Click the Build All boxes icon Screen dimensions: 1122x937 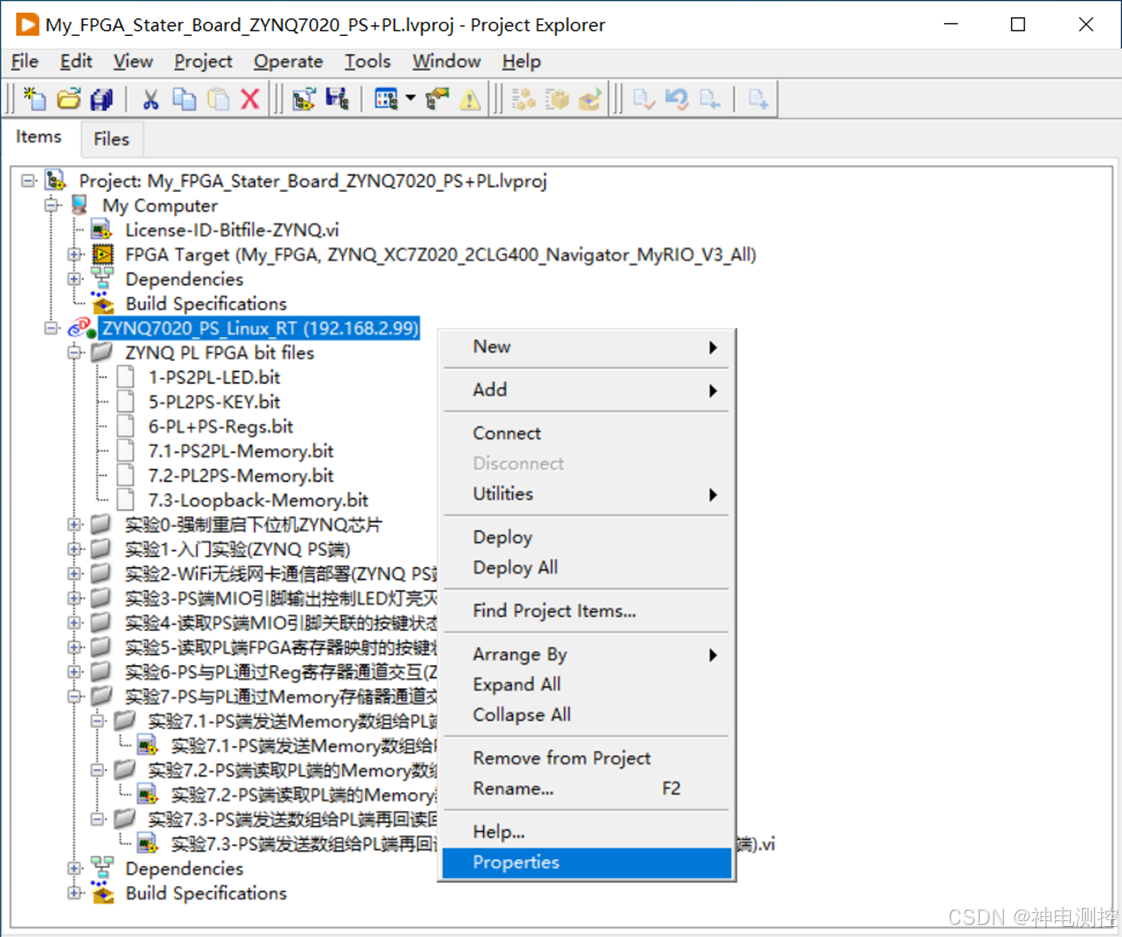tap(524, 99)
